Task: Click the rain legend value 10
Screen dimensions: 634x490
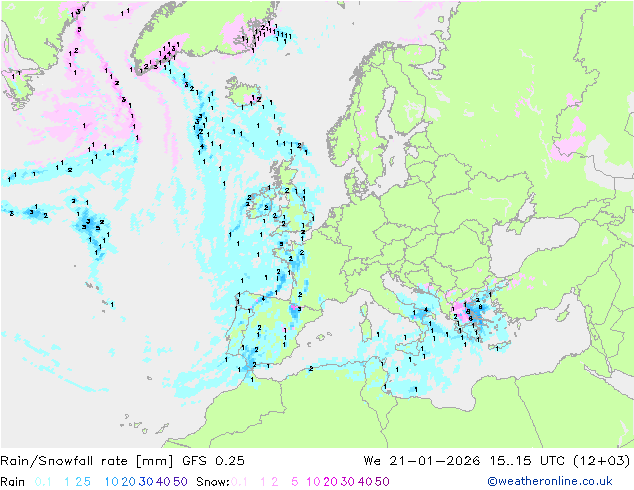Action: [x=111, y=482]
